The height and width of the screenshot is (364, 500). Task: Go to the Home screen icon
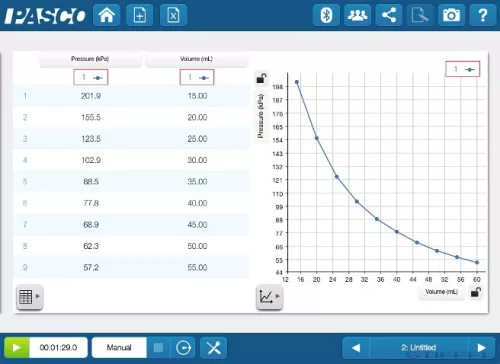tap(107, 15)
